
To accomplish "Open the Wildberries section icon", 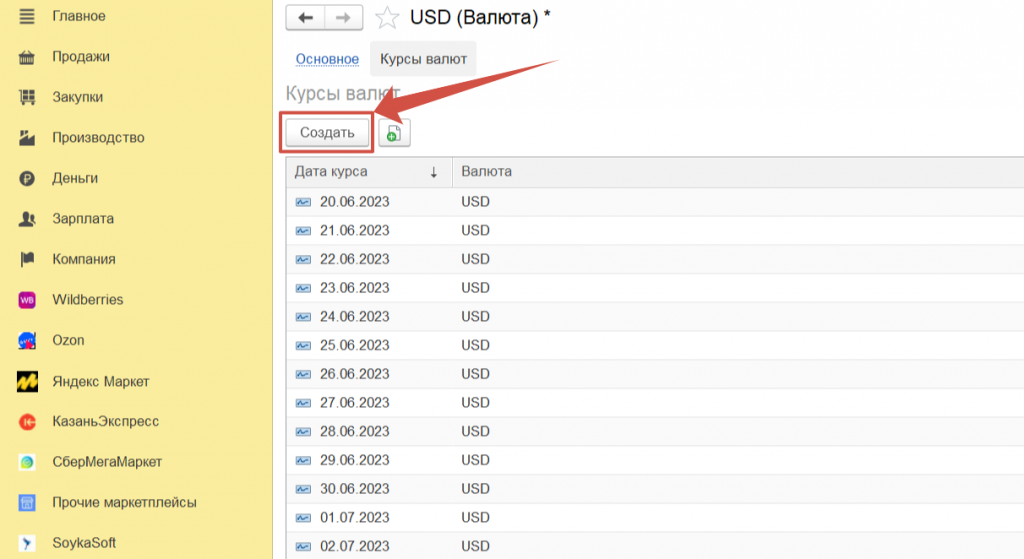I will [28, 300].
